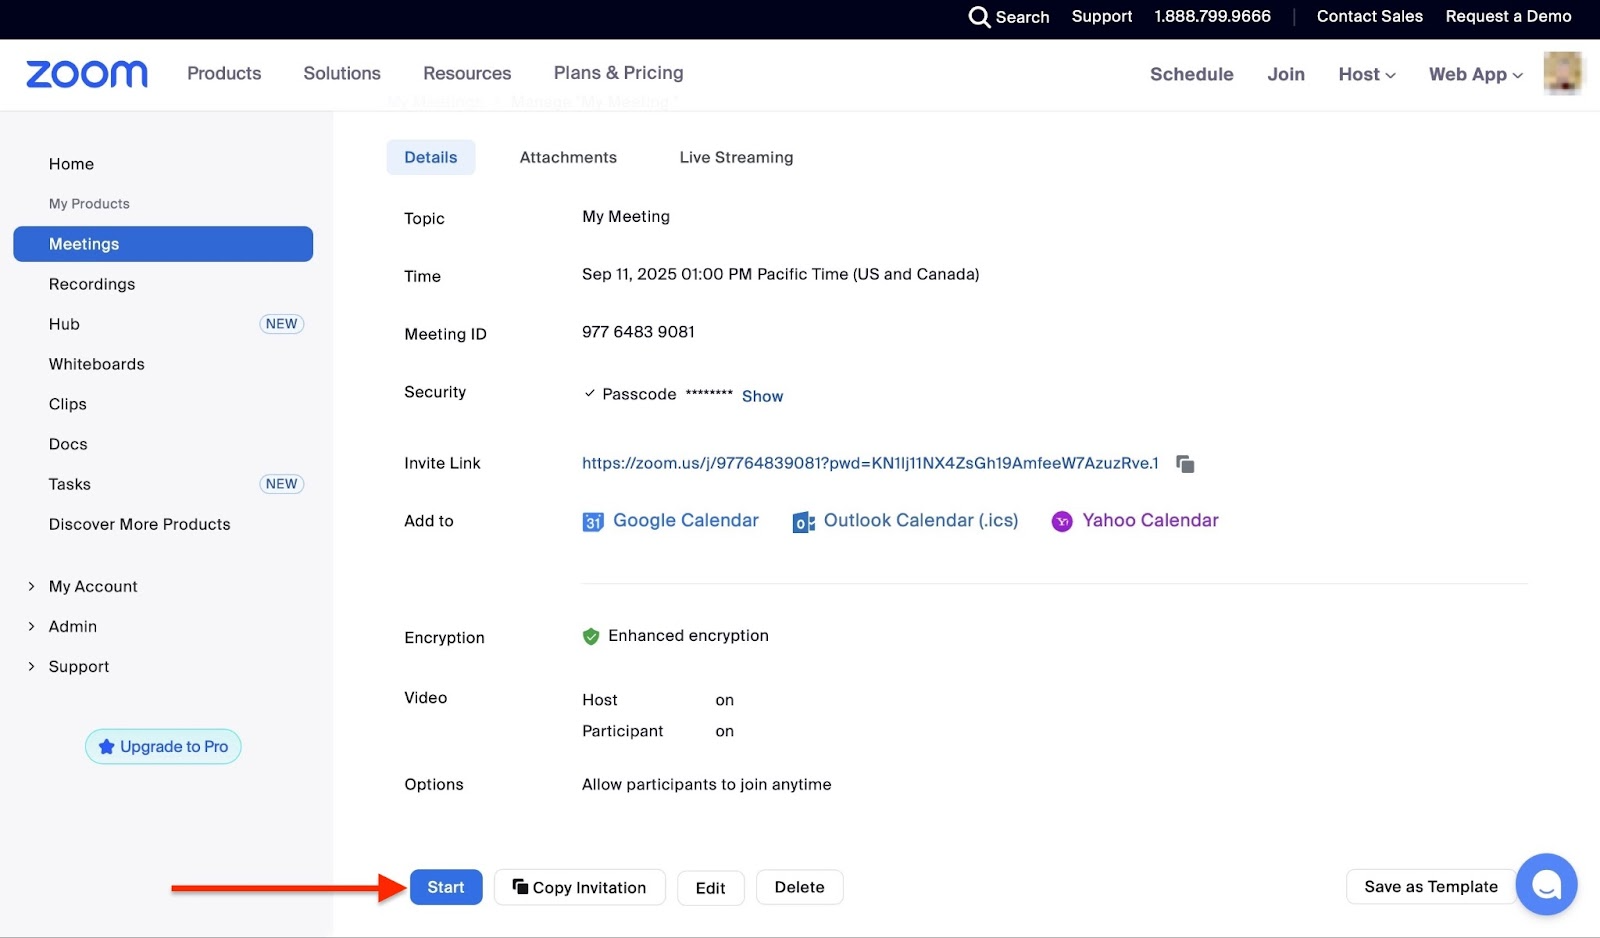Save the meeting as Template
This screenshot has width=1600, height=938.
1431,887
